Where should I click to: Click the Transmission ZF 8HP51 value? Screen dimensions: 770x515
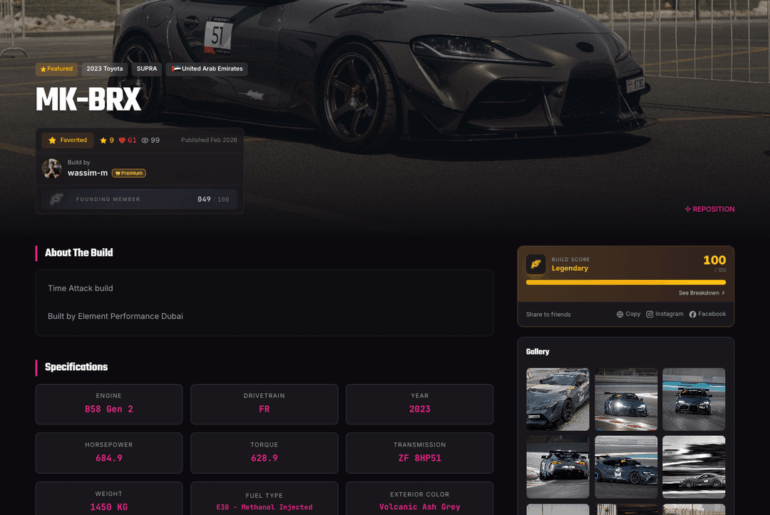(x=419, y=458)
